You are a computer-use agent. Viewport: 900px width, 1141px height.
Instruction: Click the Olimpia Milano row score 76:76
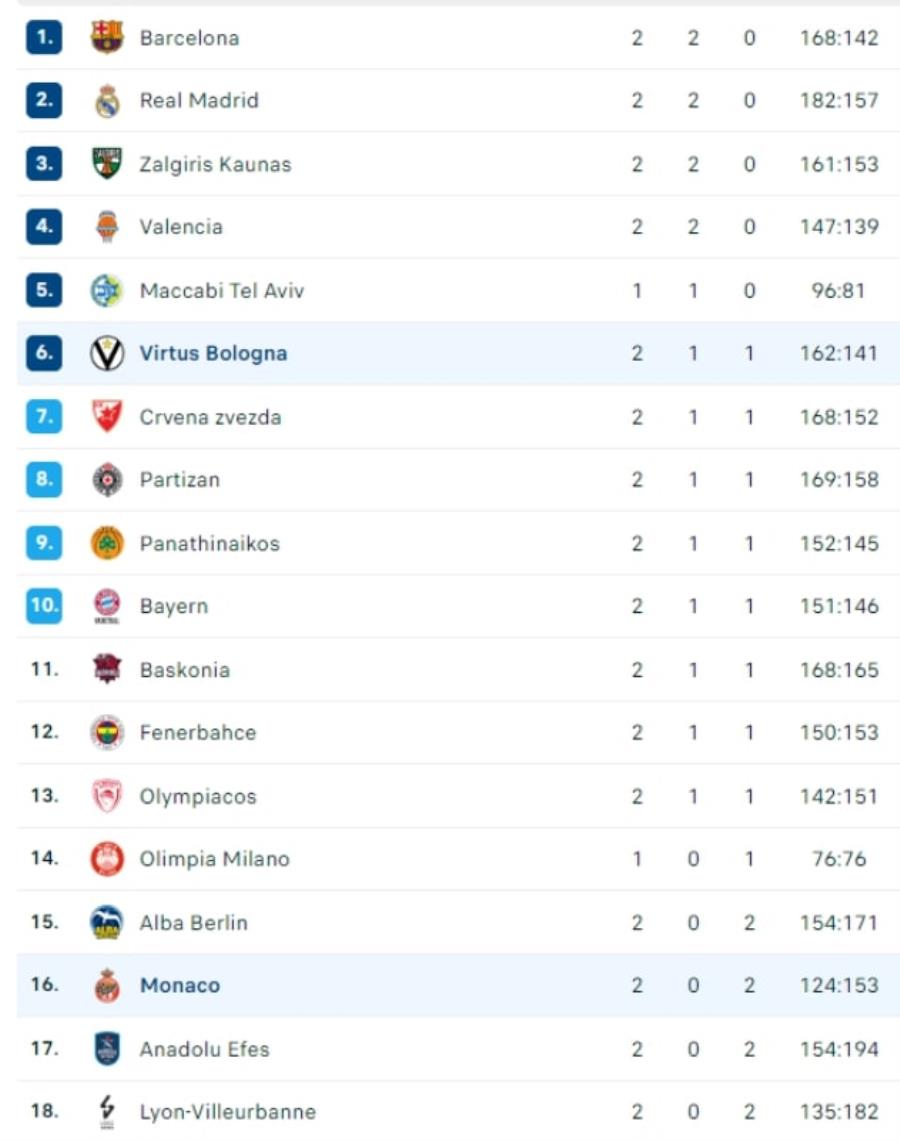tap(839, 859)
